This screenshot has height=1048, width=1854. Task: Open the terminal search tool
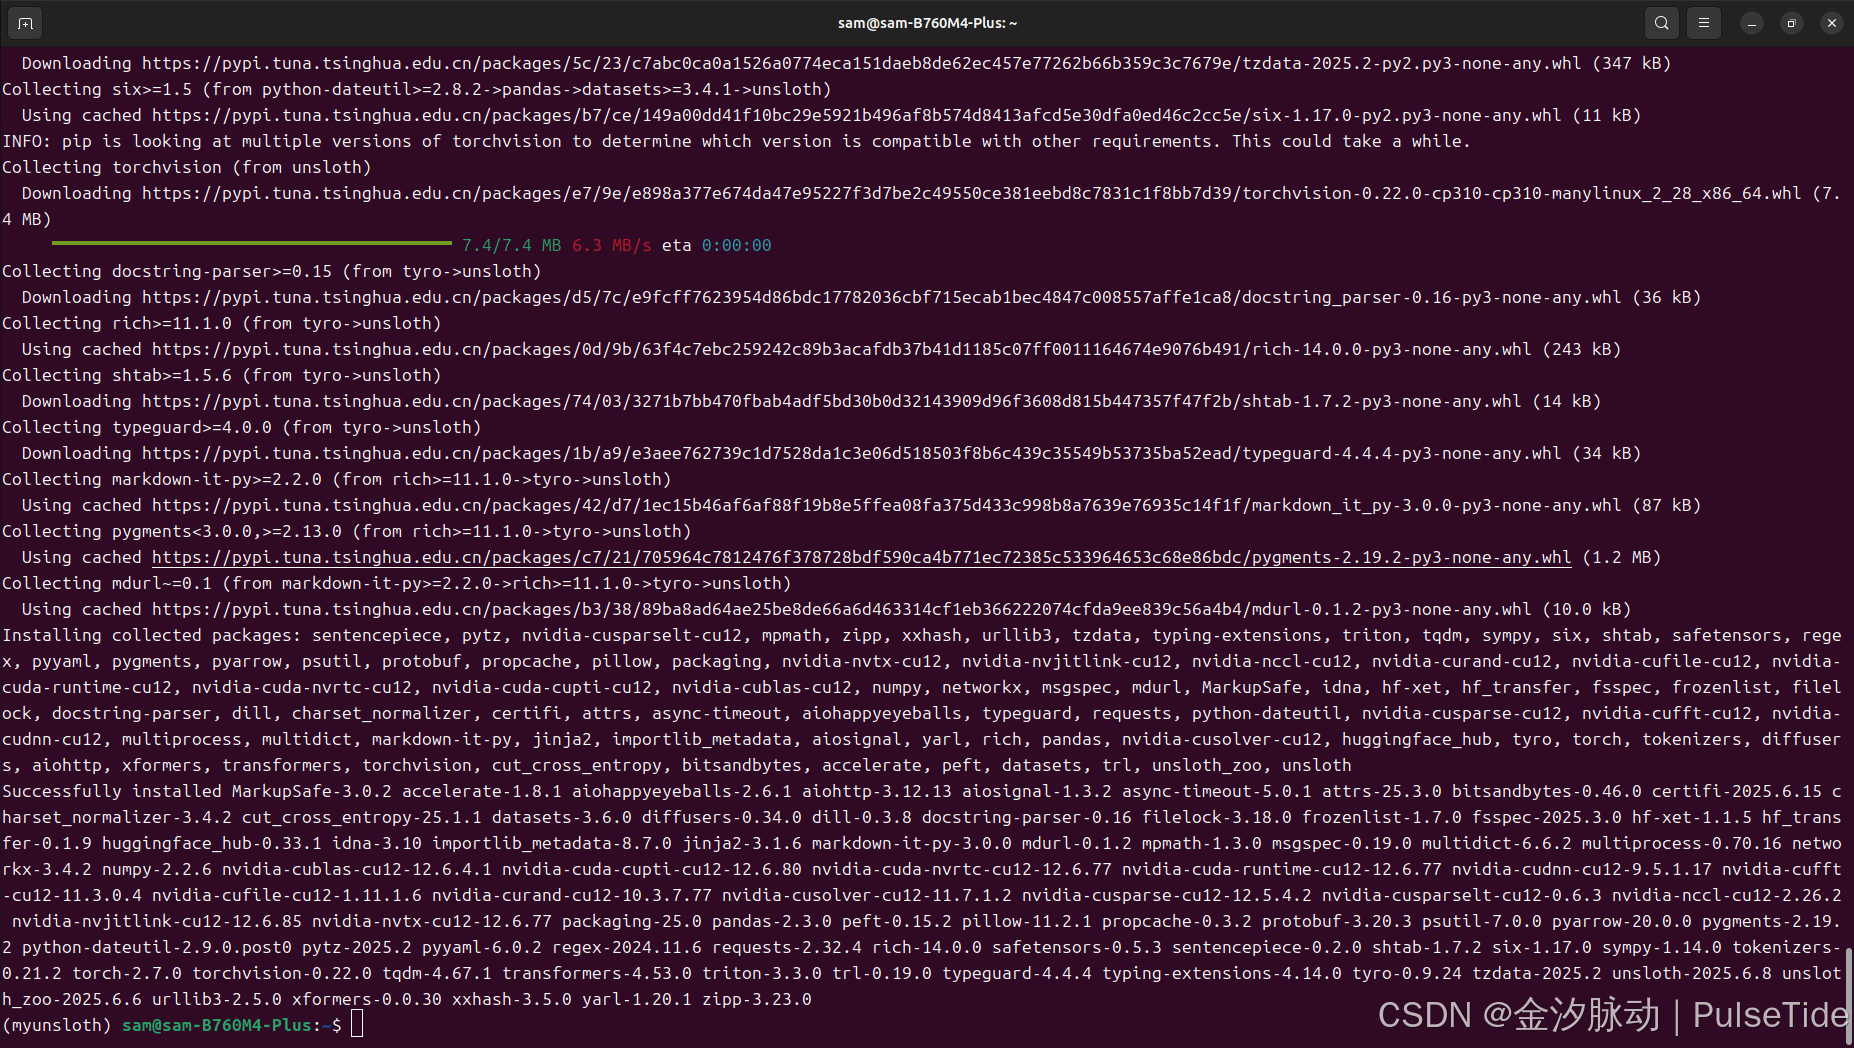click(1662, 23)
